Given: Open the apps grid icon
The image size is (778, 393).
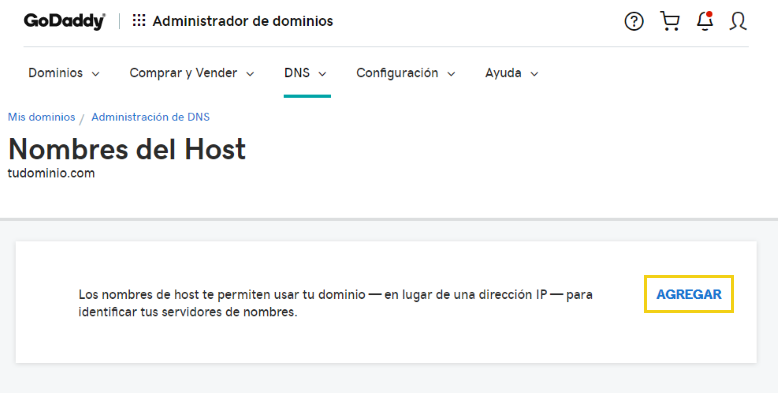Looking at the screenshot, I should (139, 20).
